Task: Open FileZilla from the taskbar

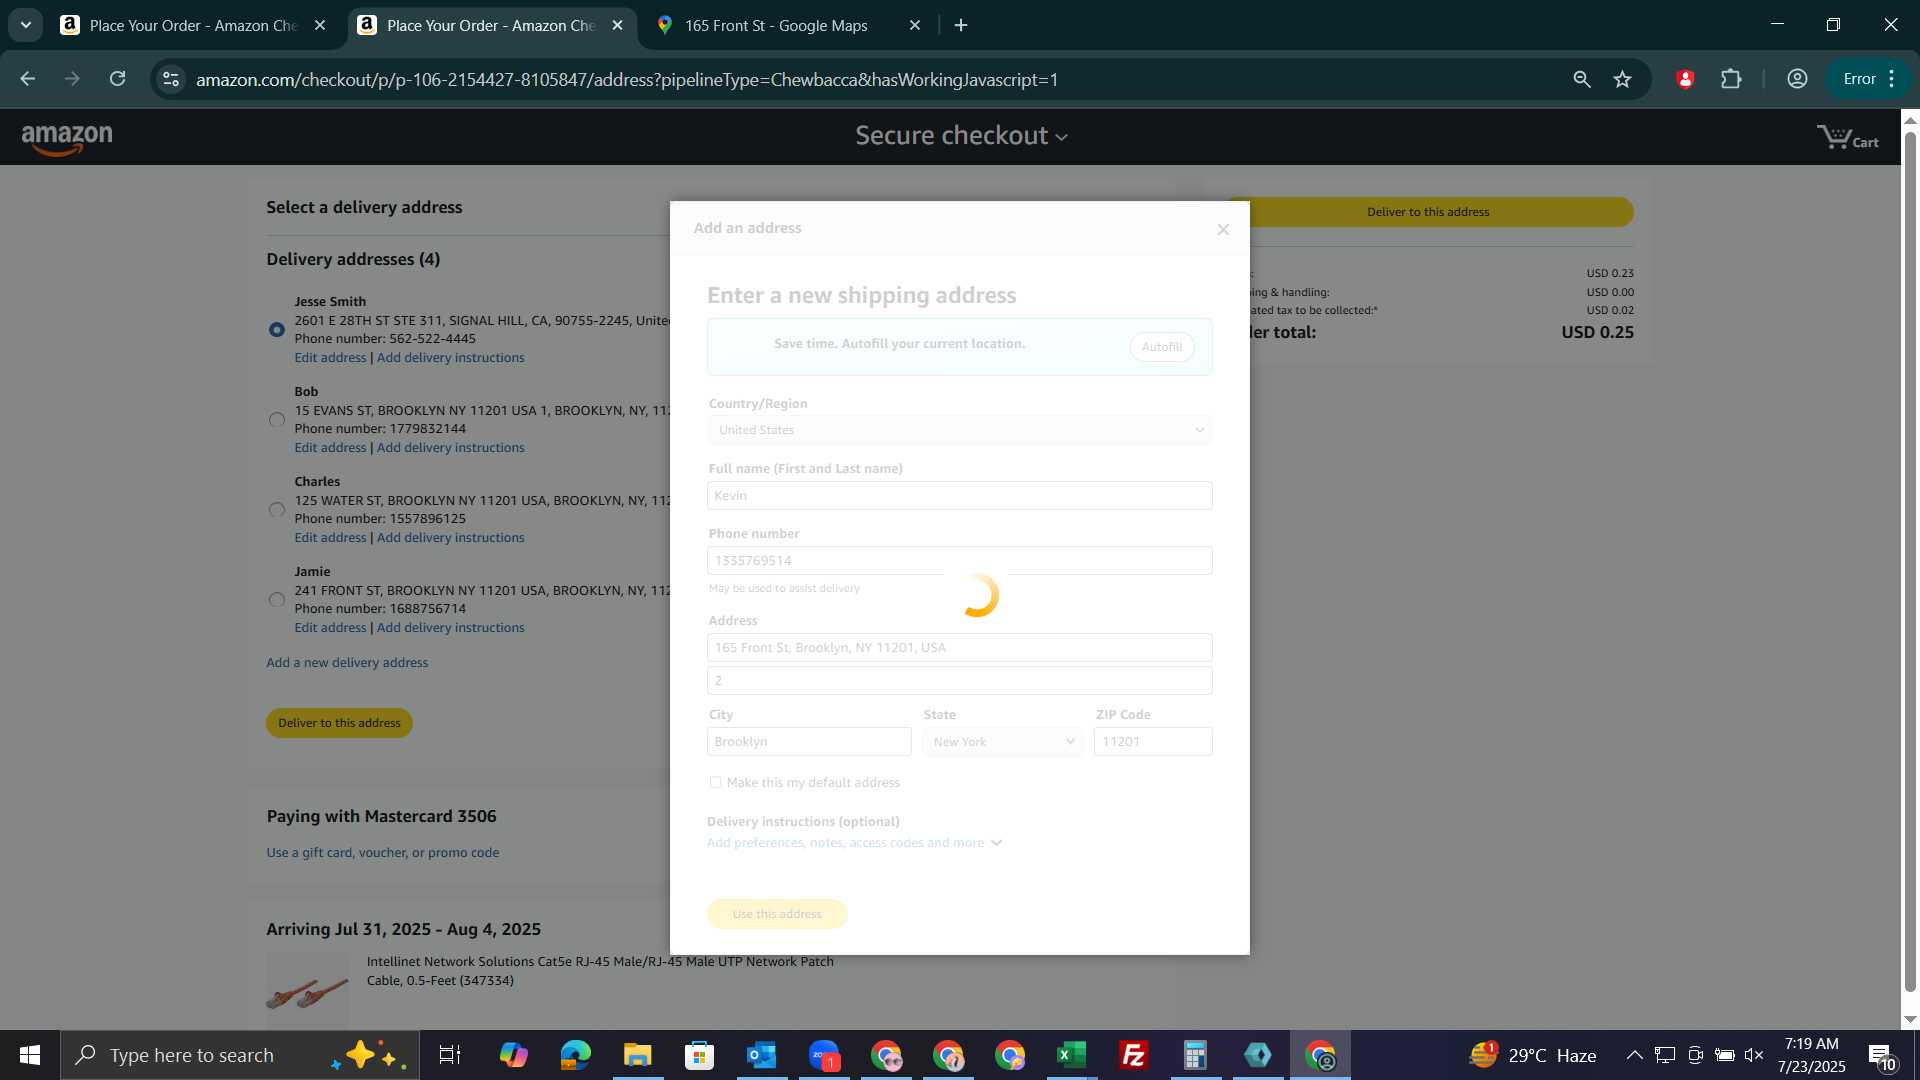Action: coord(1134,1055)
